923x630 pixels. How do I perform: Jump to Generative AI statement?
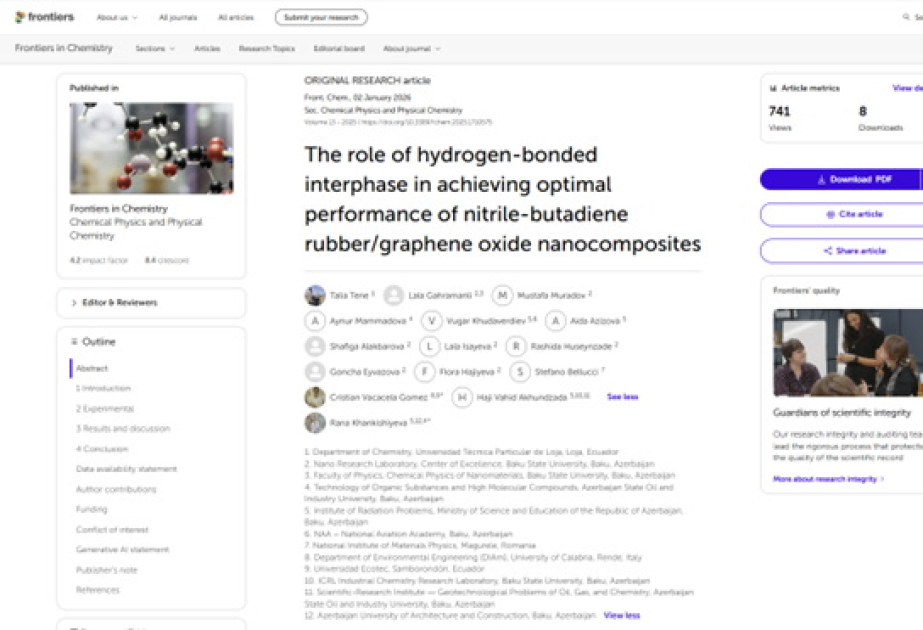point(122,549)
